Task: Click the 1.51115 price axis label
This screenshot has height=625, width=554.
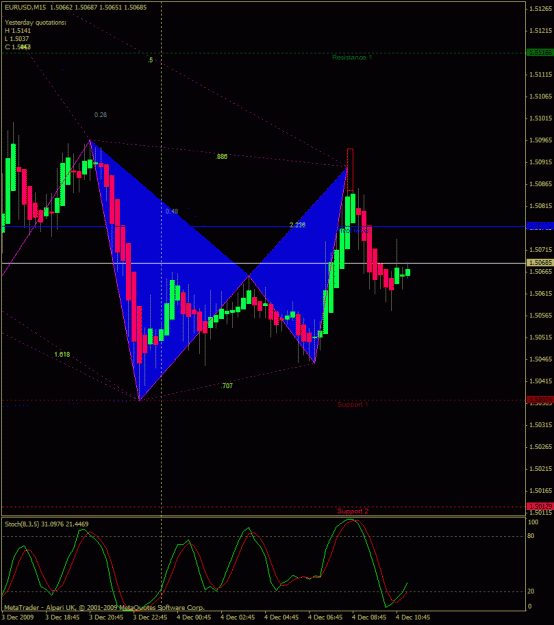Action: 541,75
